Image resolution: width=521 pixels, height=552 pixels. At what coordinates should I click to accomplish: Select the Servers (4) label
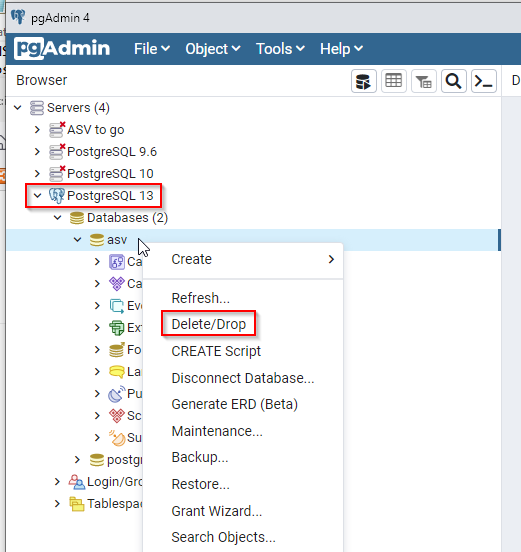(x=79, y=108)
